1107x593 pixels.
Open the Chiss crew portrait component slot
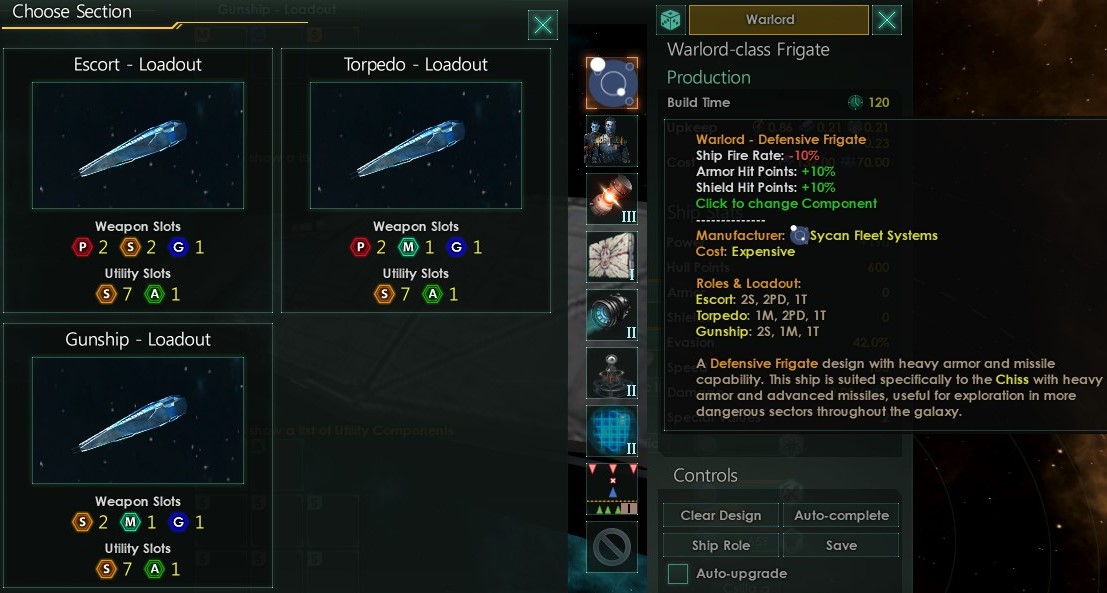611,141
